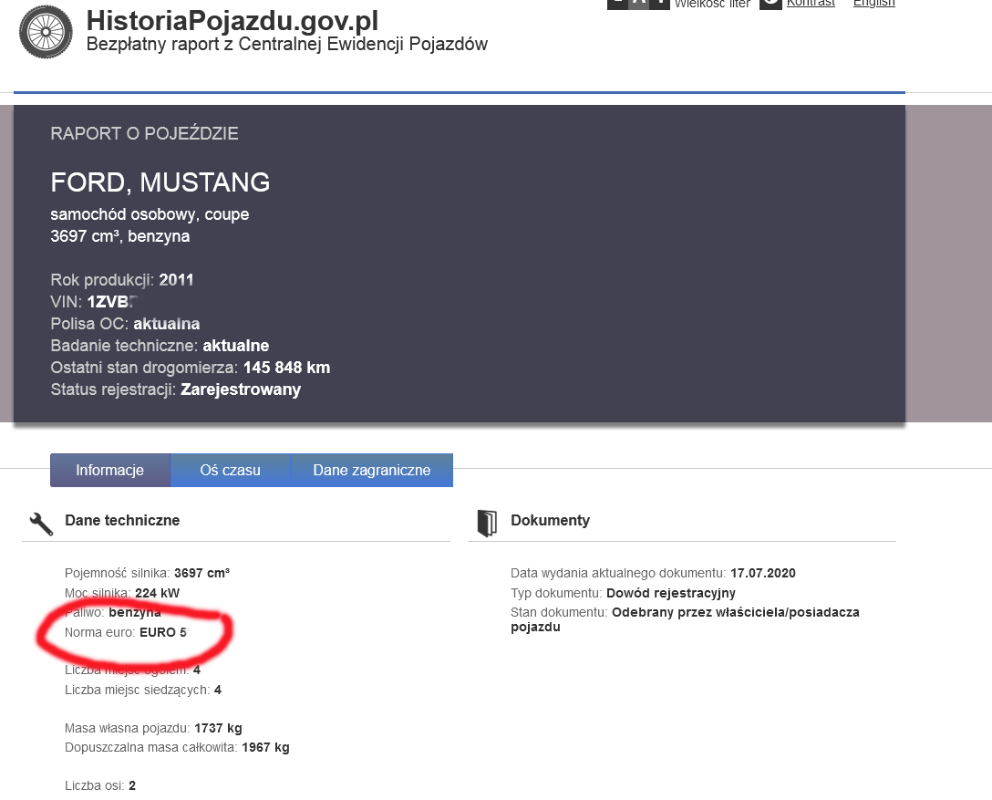Switch the language via the English link
992x800 pixels.
tap(873, 3)
